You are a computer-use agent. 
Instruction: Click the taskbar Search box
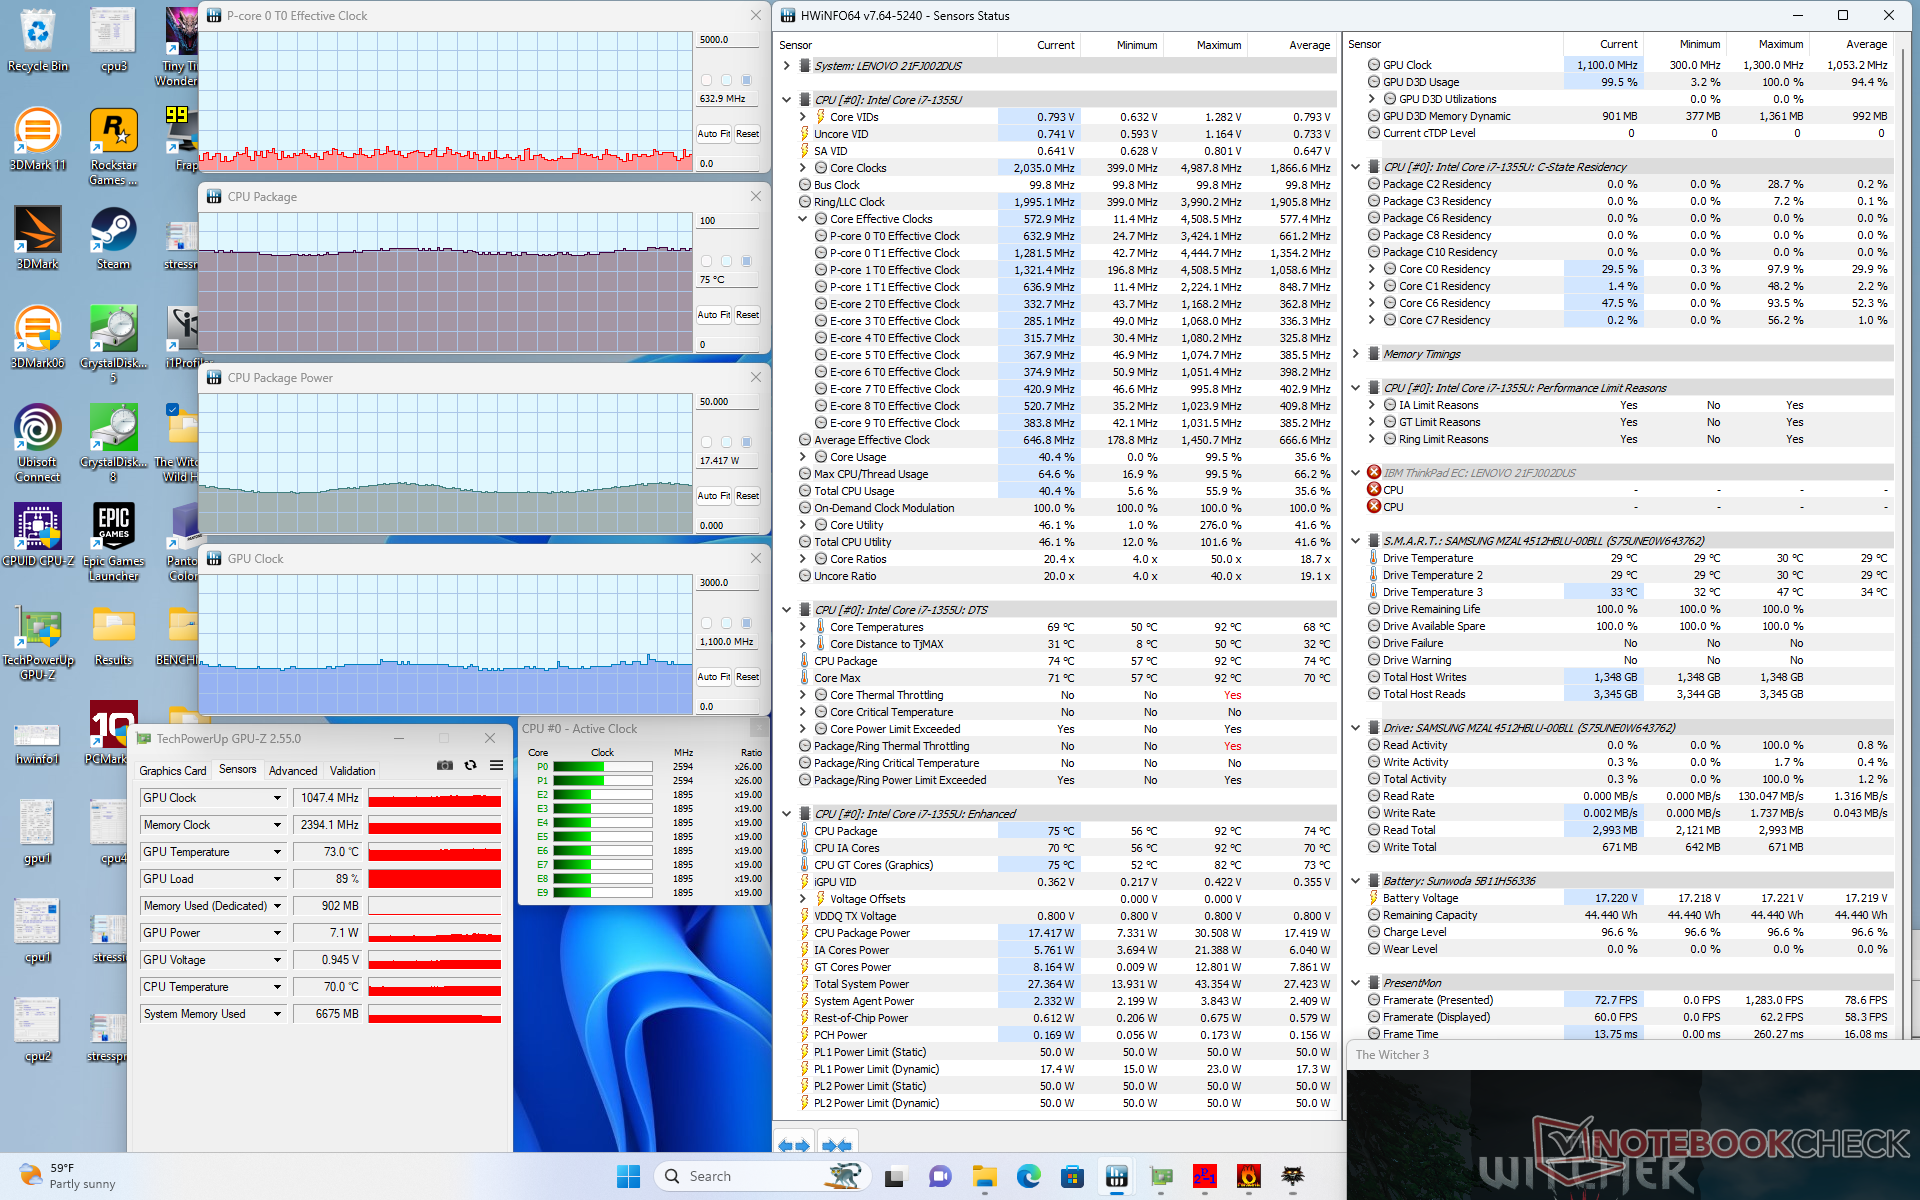(760, 1176)
